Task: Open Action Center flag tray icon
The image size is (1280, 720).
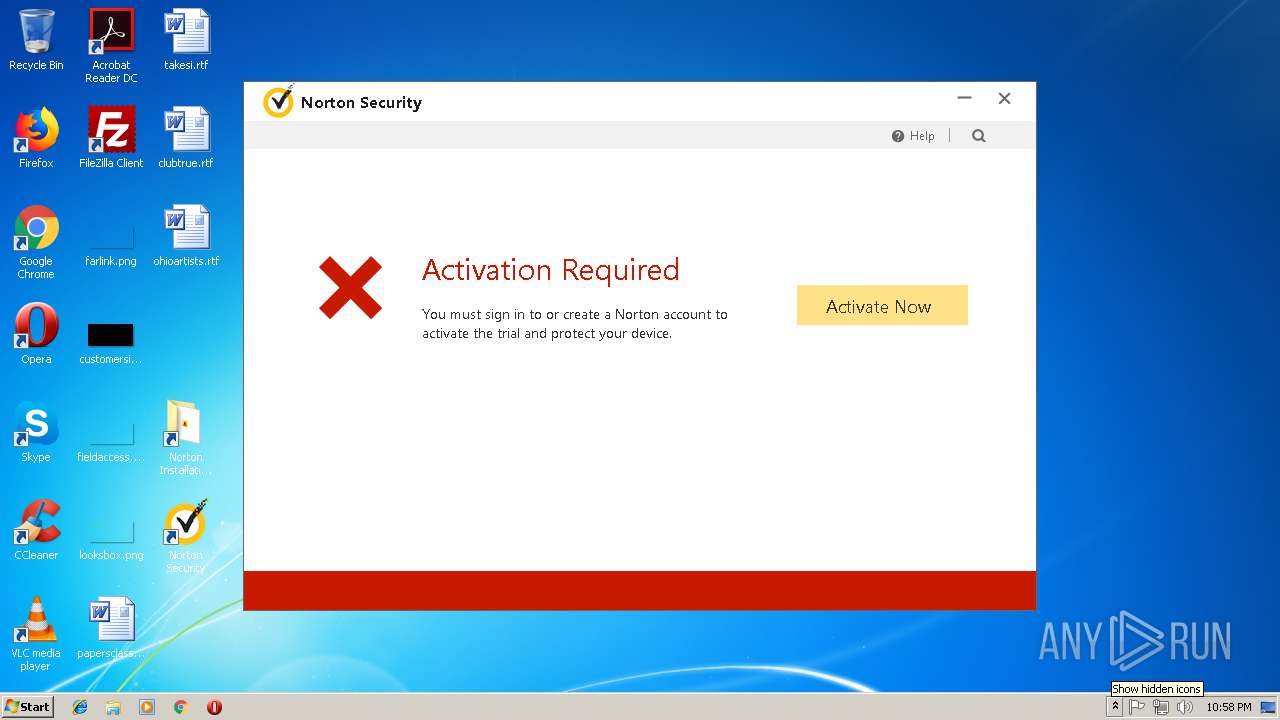Action: 1137,707
